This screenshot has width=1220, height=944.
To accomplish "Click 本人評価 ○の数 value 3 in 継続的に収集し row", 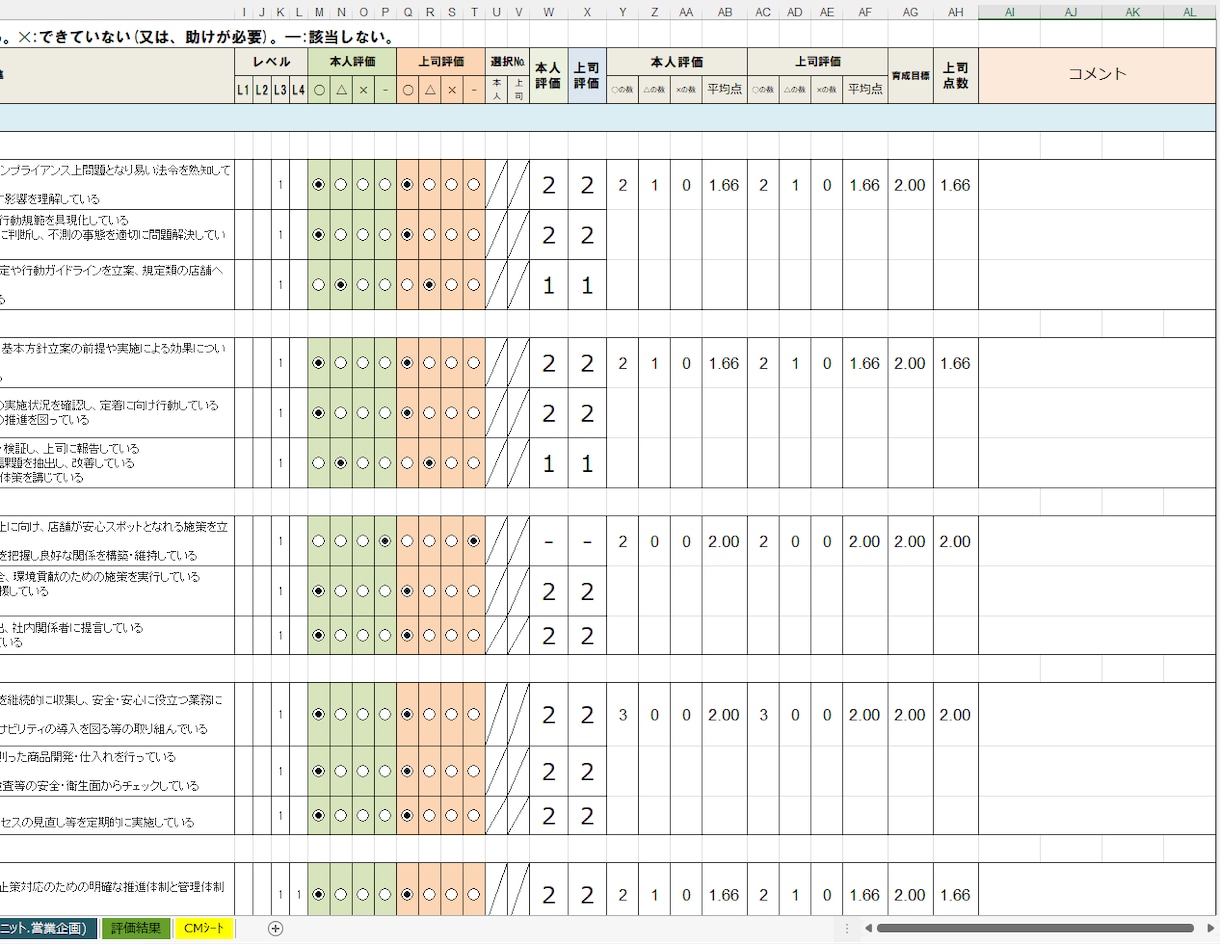I will click(x=623, y=715).
